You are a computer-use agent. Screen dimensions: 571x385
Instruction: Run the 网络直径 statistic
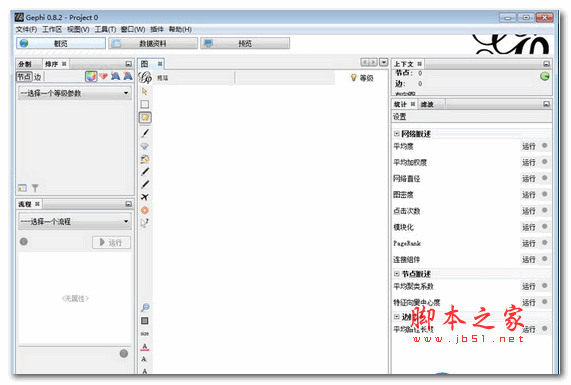coord(529,178)
